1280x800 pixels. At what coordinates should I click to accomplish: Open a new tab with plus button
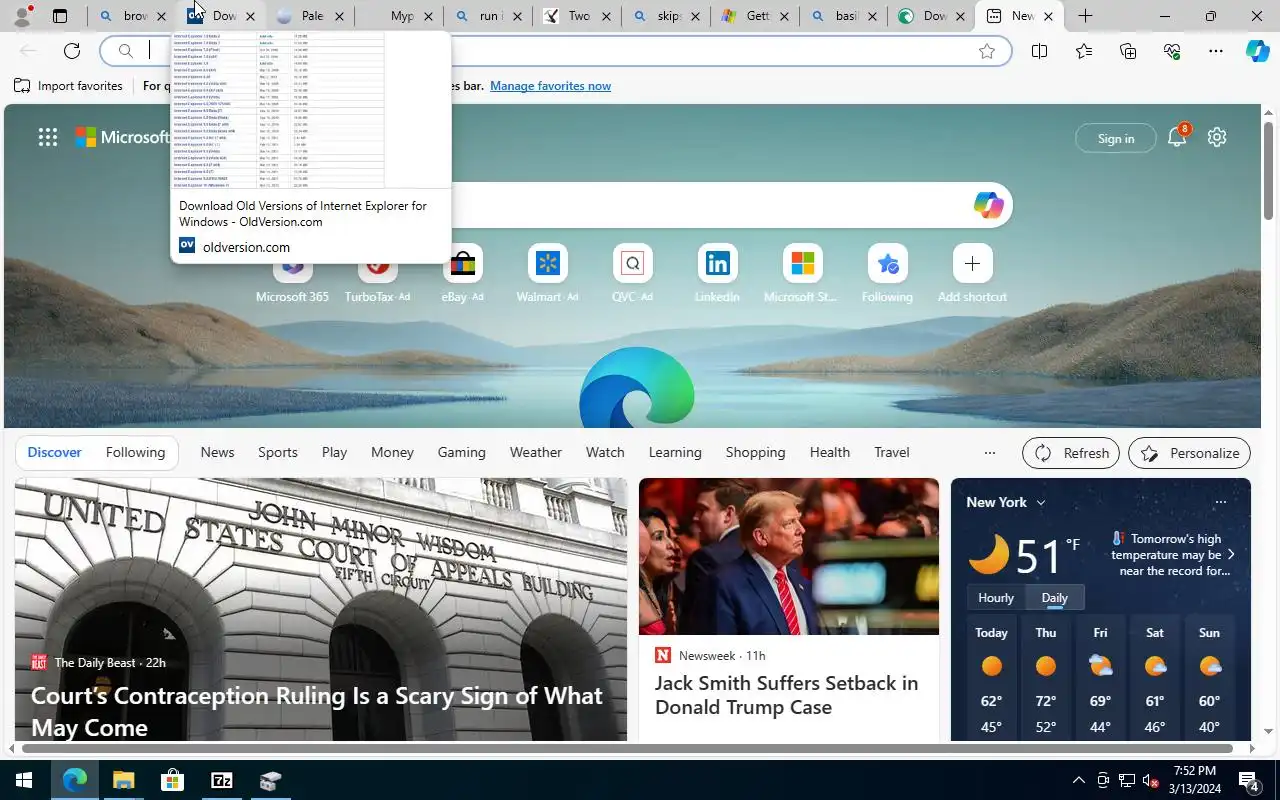pyautogui.click(x=1085, y=16)
